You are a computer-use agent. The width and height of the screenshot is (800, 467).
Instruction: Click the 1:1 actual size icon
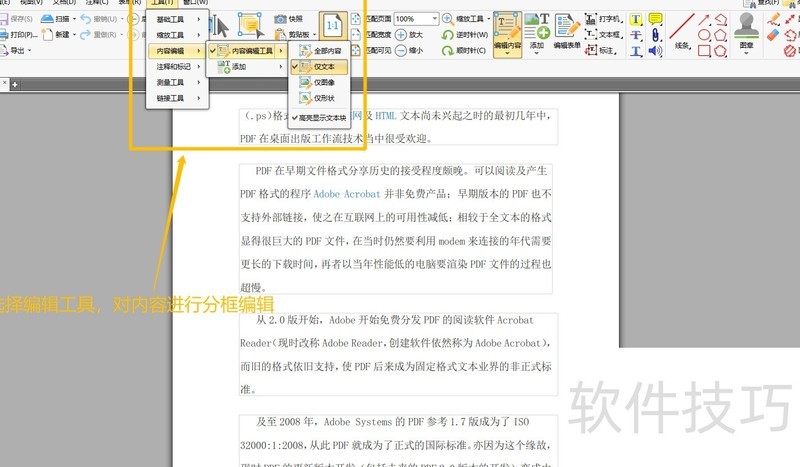[333, 25]
